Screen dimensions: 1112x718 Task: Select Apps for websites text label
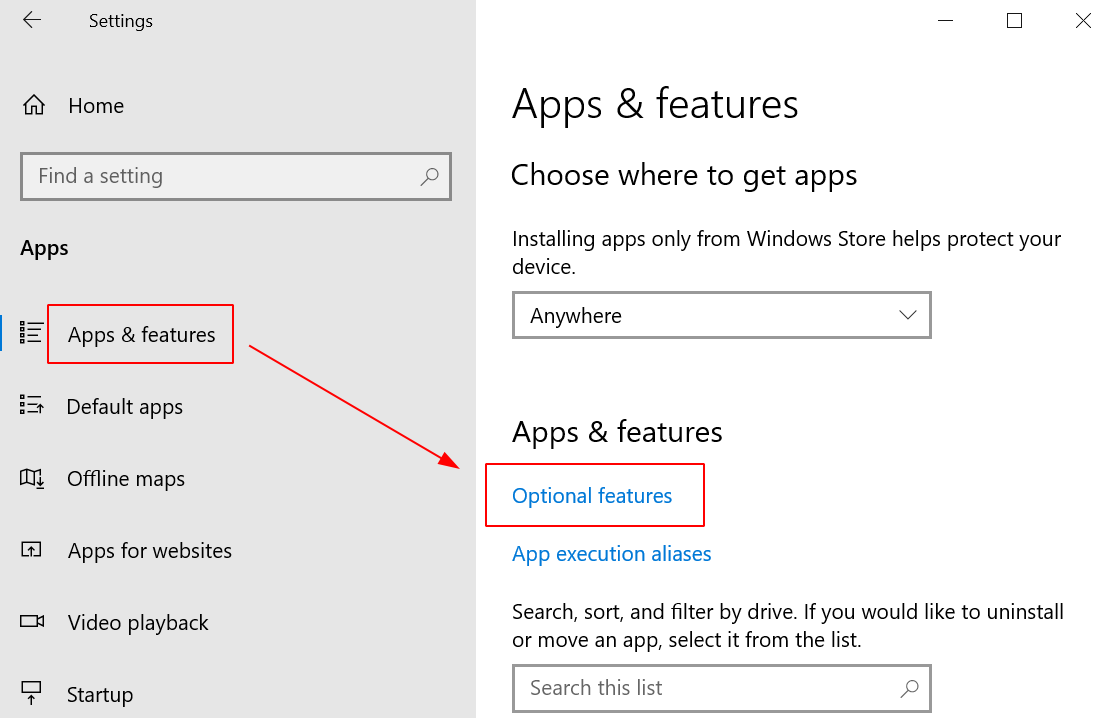150,551
